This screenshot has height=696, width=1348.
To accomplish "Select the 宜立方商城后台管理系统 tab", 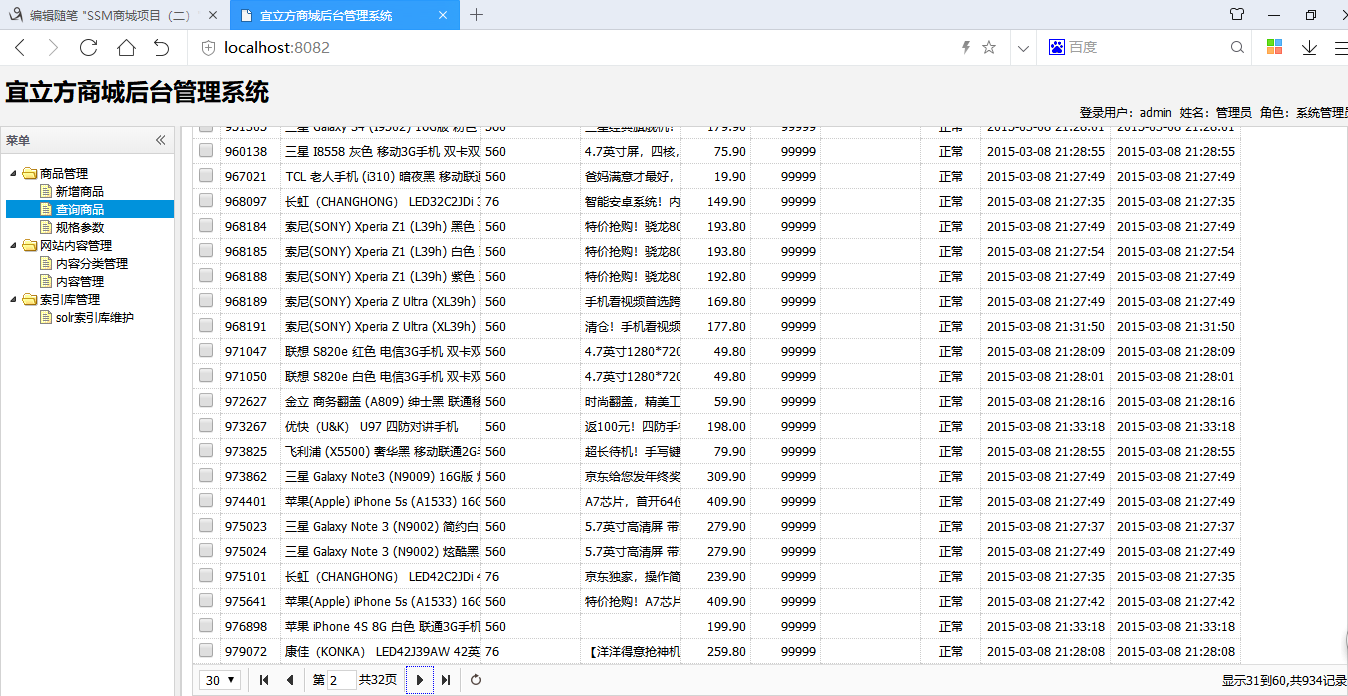I will (345, 15).
